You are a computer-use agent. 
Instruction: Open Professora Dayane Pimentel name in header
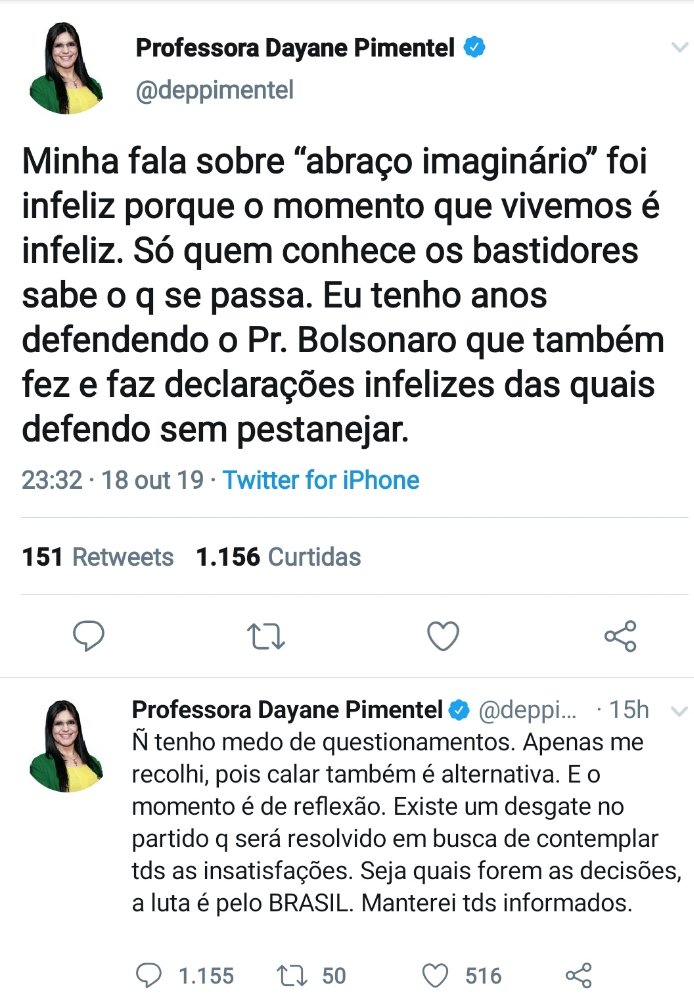click(x=296, y=47)
